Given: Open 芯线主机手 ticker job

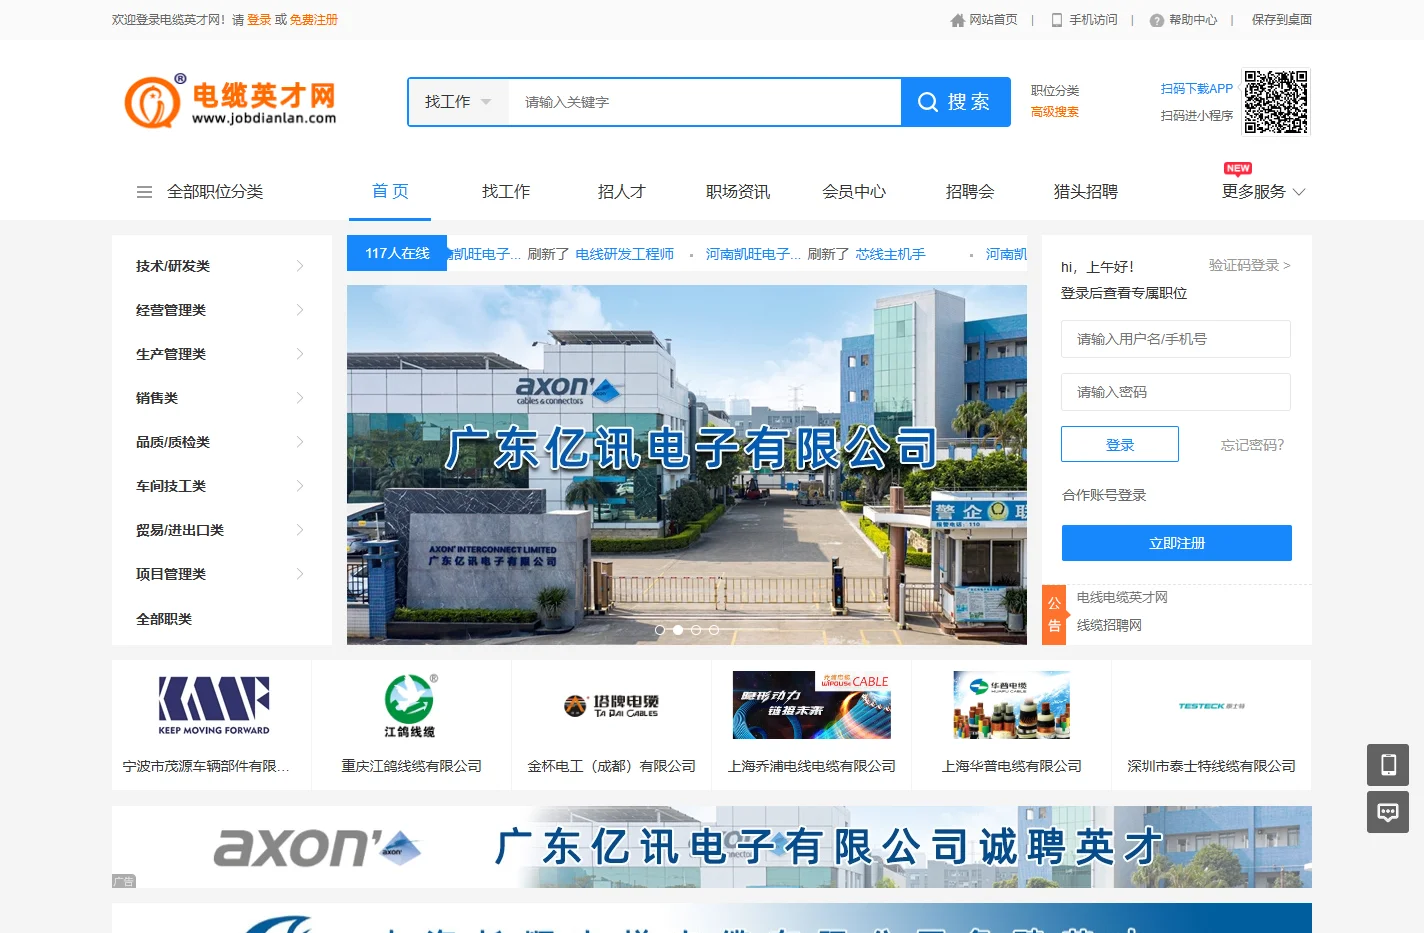Looking at the screenshot, I should coord(890,254).
